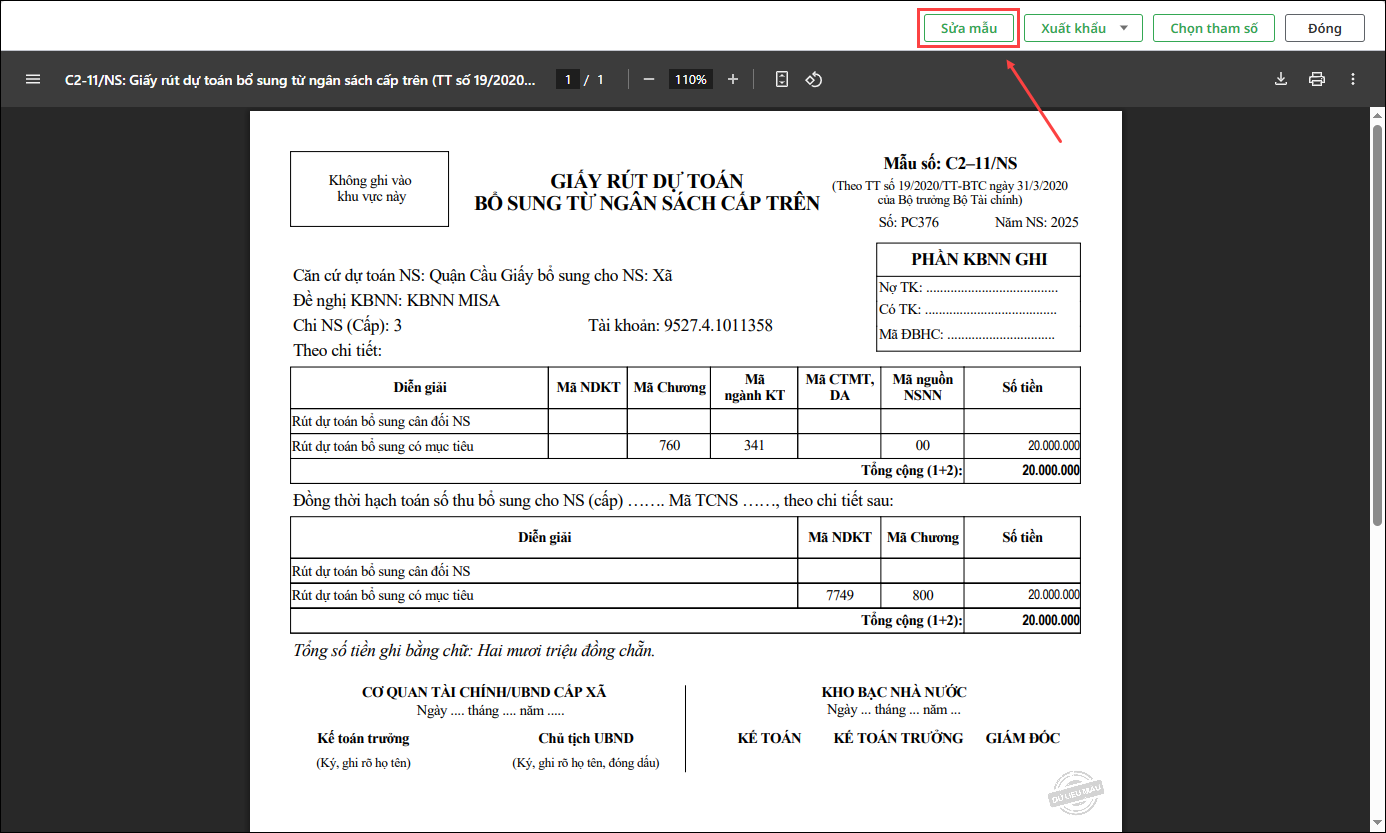Zoom in using the plus icon
The height and width of the screenshot is (833, 1386).
point(733,79)
